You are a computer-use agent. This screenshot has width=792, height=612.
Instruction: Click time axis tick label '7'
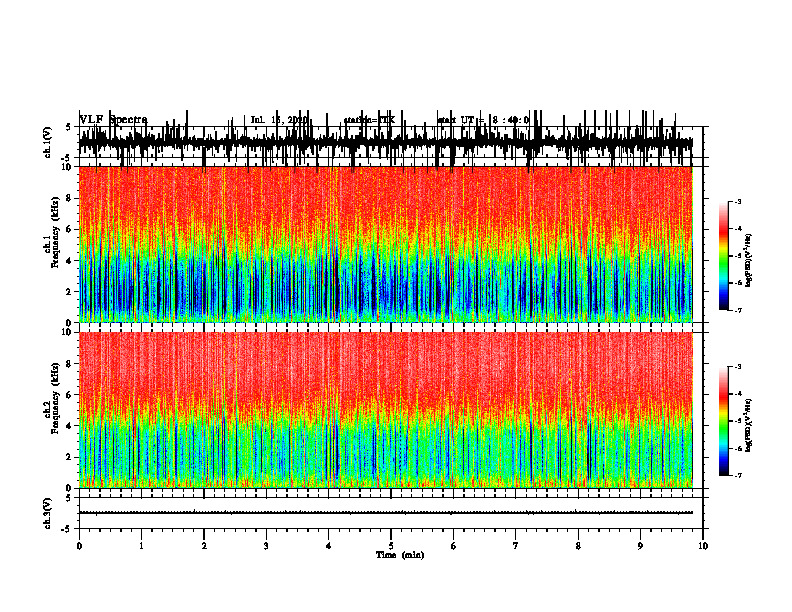click(516, 546)
